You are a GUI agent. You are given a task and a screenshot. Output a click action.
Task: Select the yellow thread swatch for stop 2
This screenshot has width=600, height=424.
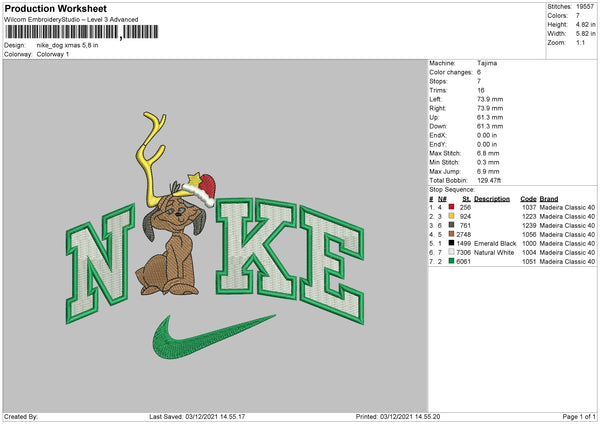pyautogui.click(x=452, y=216)
